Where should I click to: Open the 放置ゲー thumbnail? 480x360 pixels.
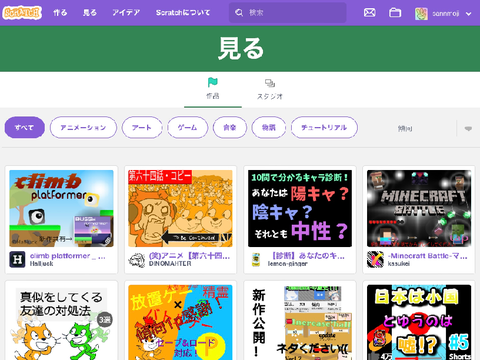[x=180, y=322]
